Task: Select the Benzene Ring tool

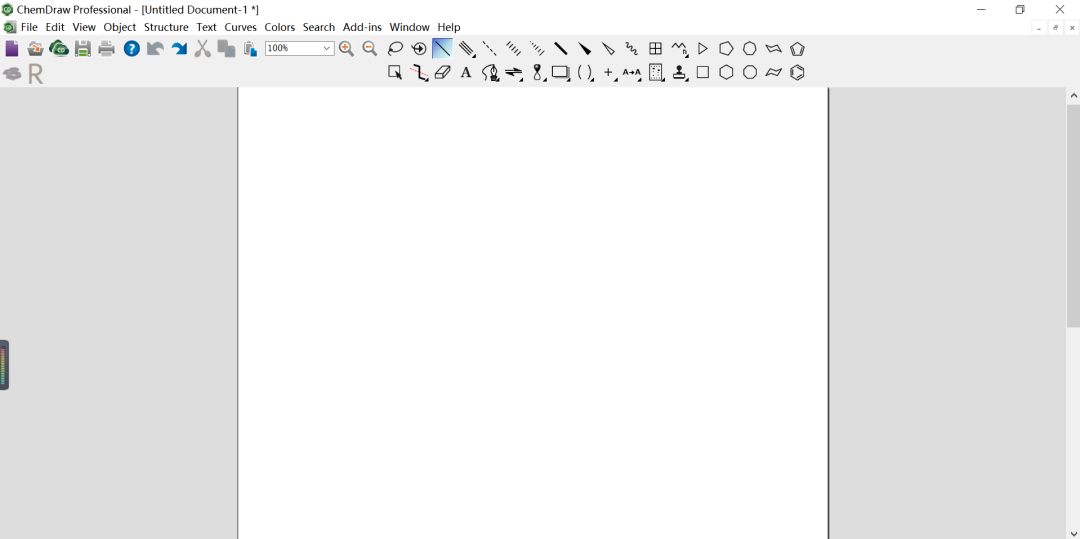Action: tap(797, 72)
